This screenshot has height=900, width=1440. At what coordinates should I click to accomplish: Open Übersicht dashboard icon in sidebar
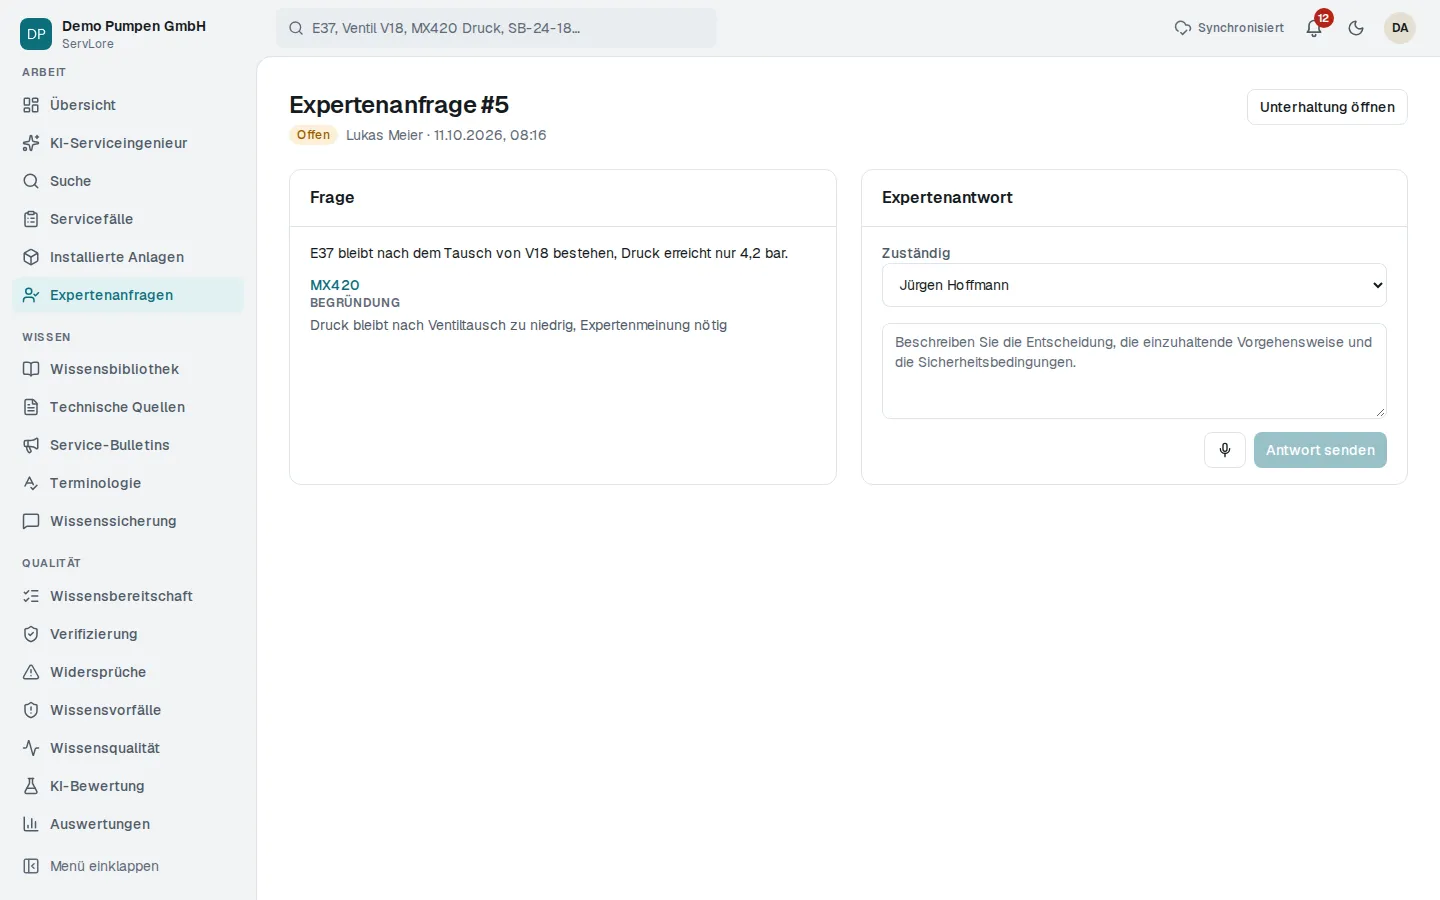31,105
